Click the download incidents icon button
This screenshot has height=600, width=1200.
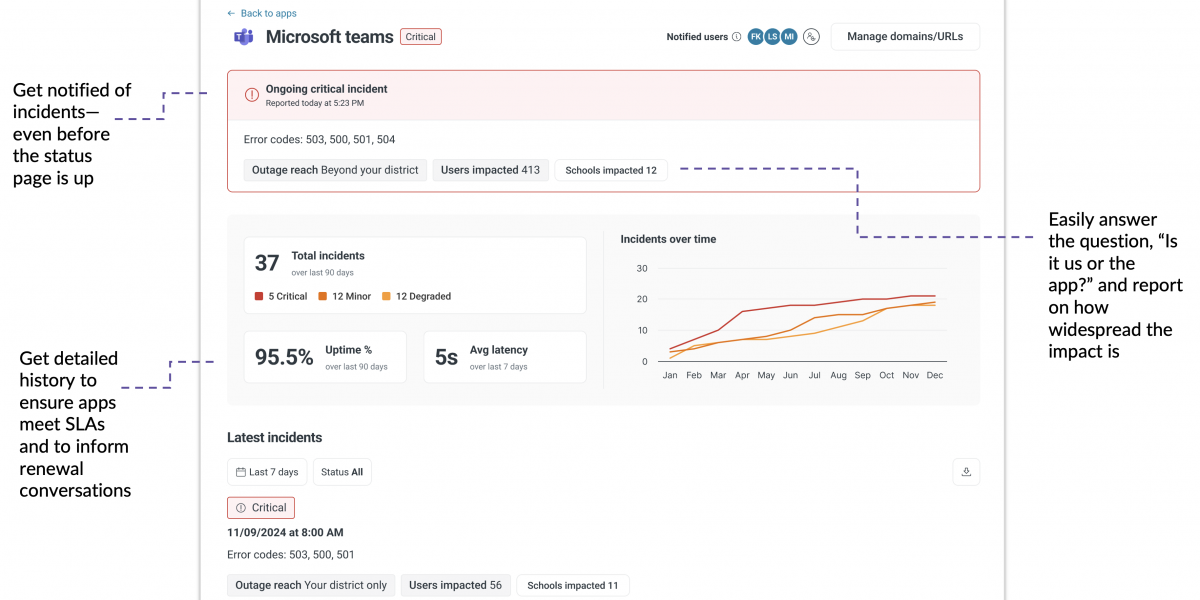(x=966, y=472)
